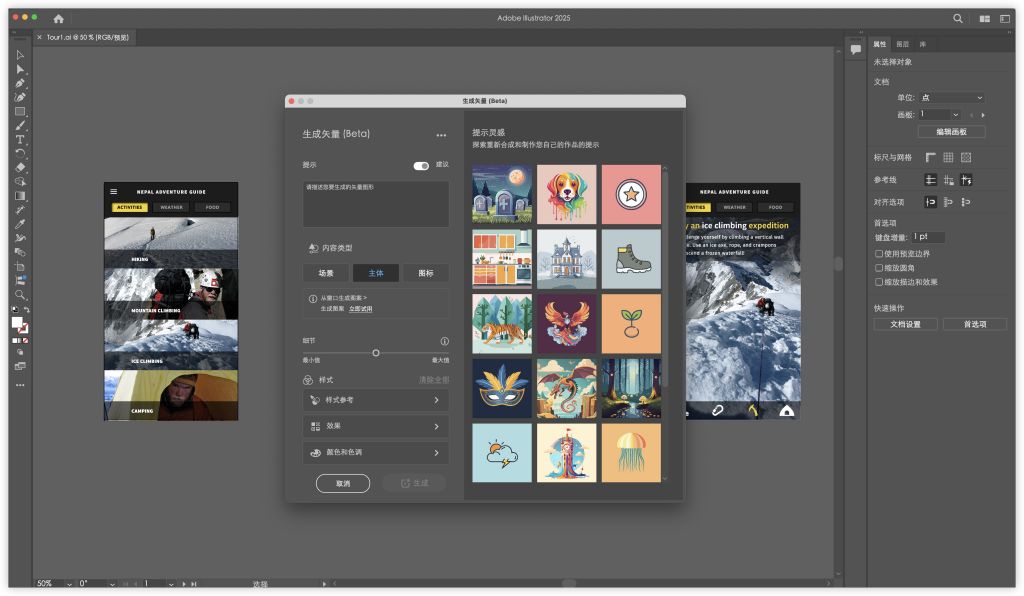The image size is (1024, 596).
Task: Select the 场景 content type tab
Action: [x=326, y=273]
